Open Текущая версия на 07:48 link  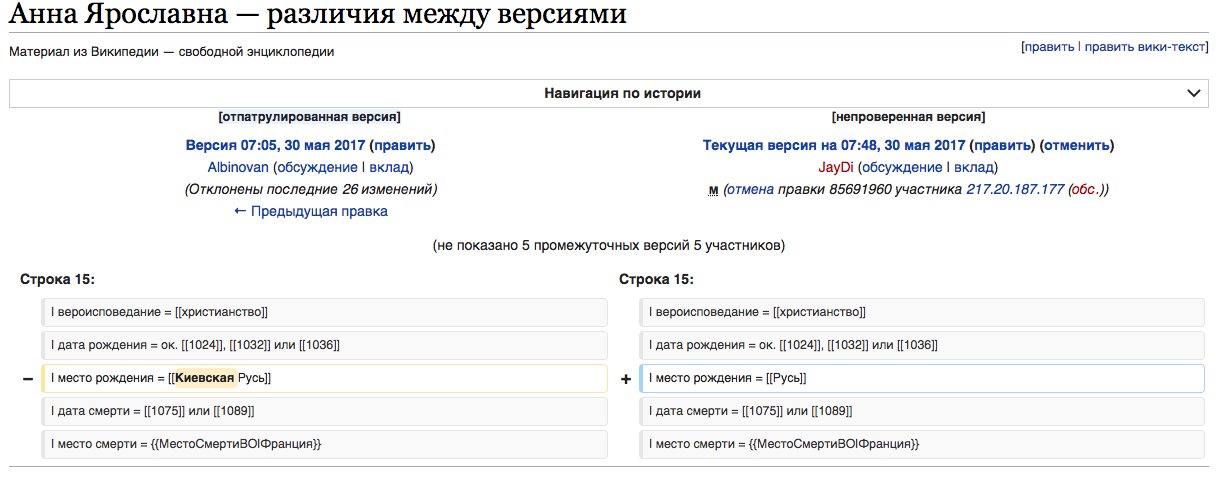click(834, 145)
